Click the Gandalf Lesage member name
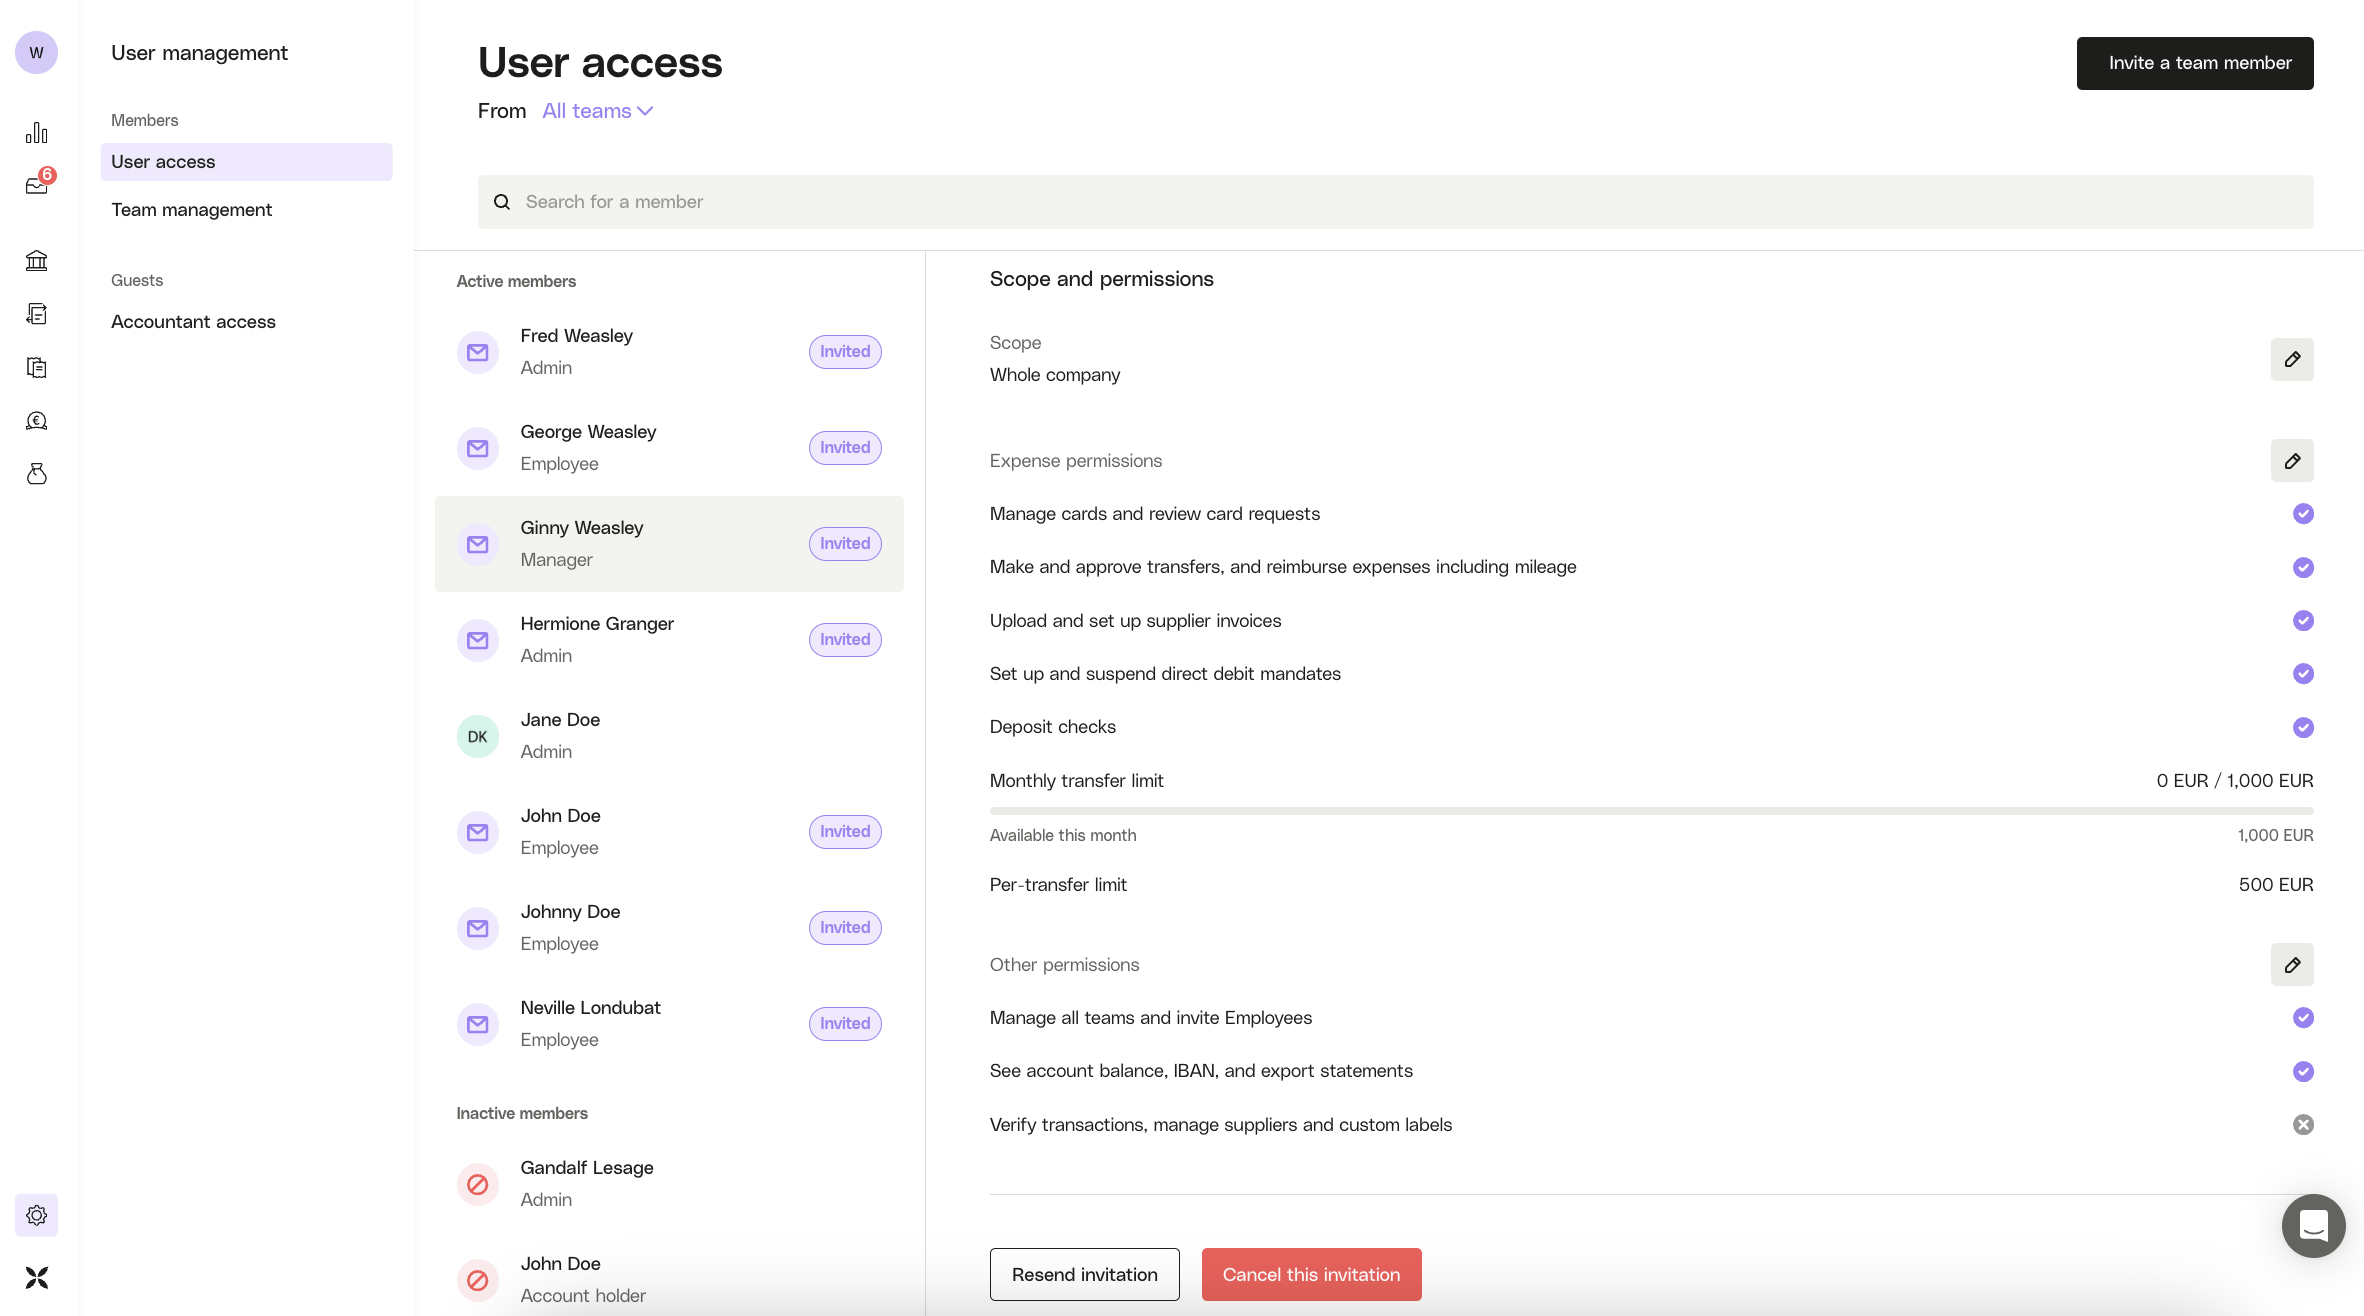The image size is (2364, 1316). click(587, 1168)
